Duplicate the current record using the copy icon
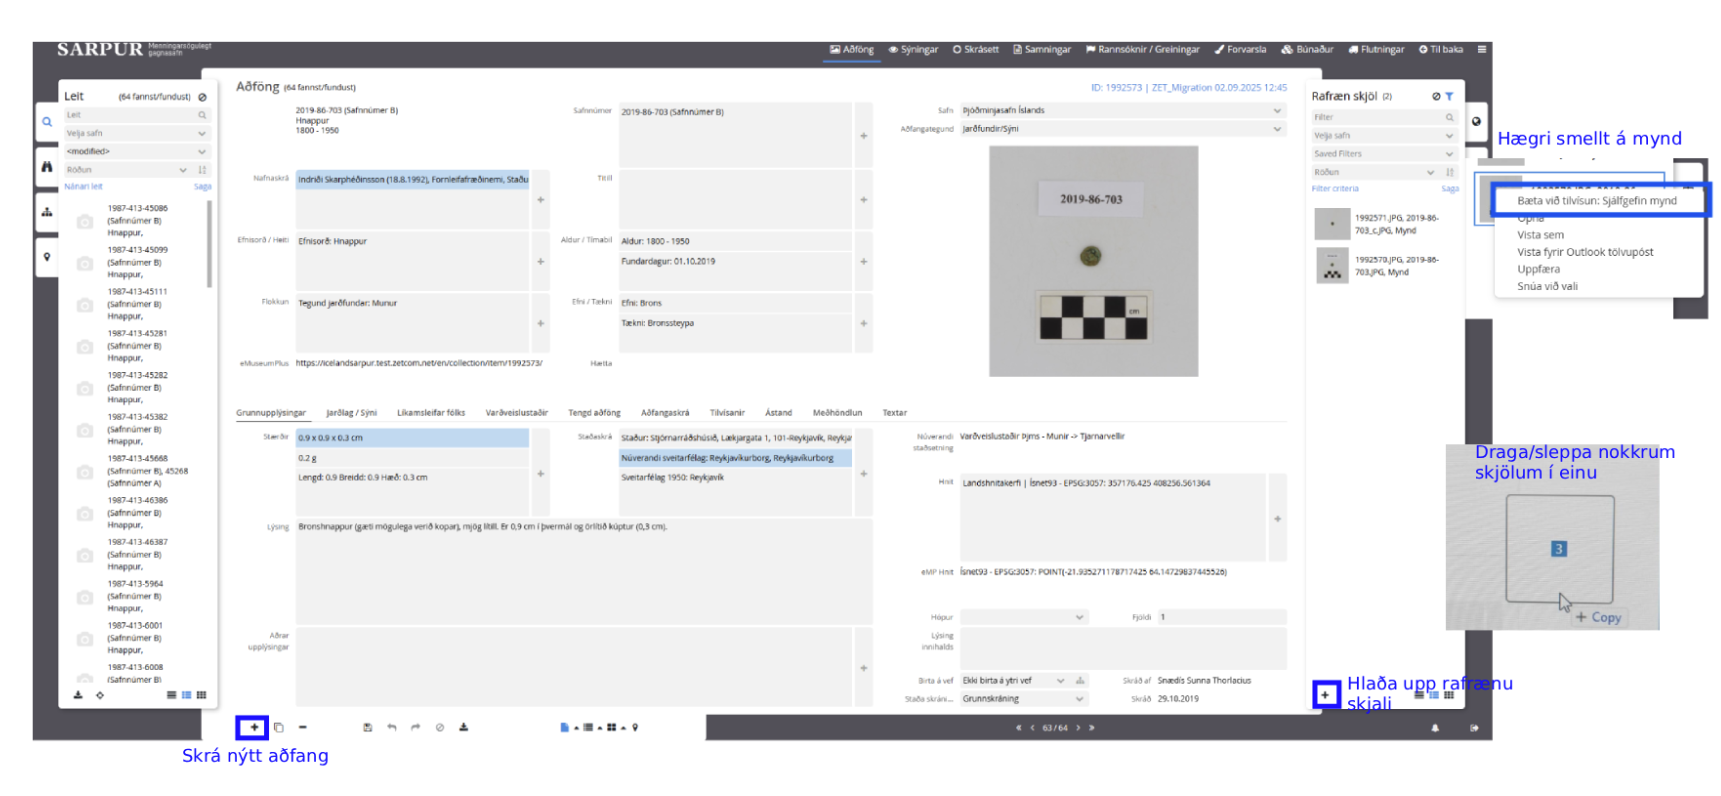Image resolution: width=1721 pixels, height=796 pixels. click(279, 727)
